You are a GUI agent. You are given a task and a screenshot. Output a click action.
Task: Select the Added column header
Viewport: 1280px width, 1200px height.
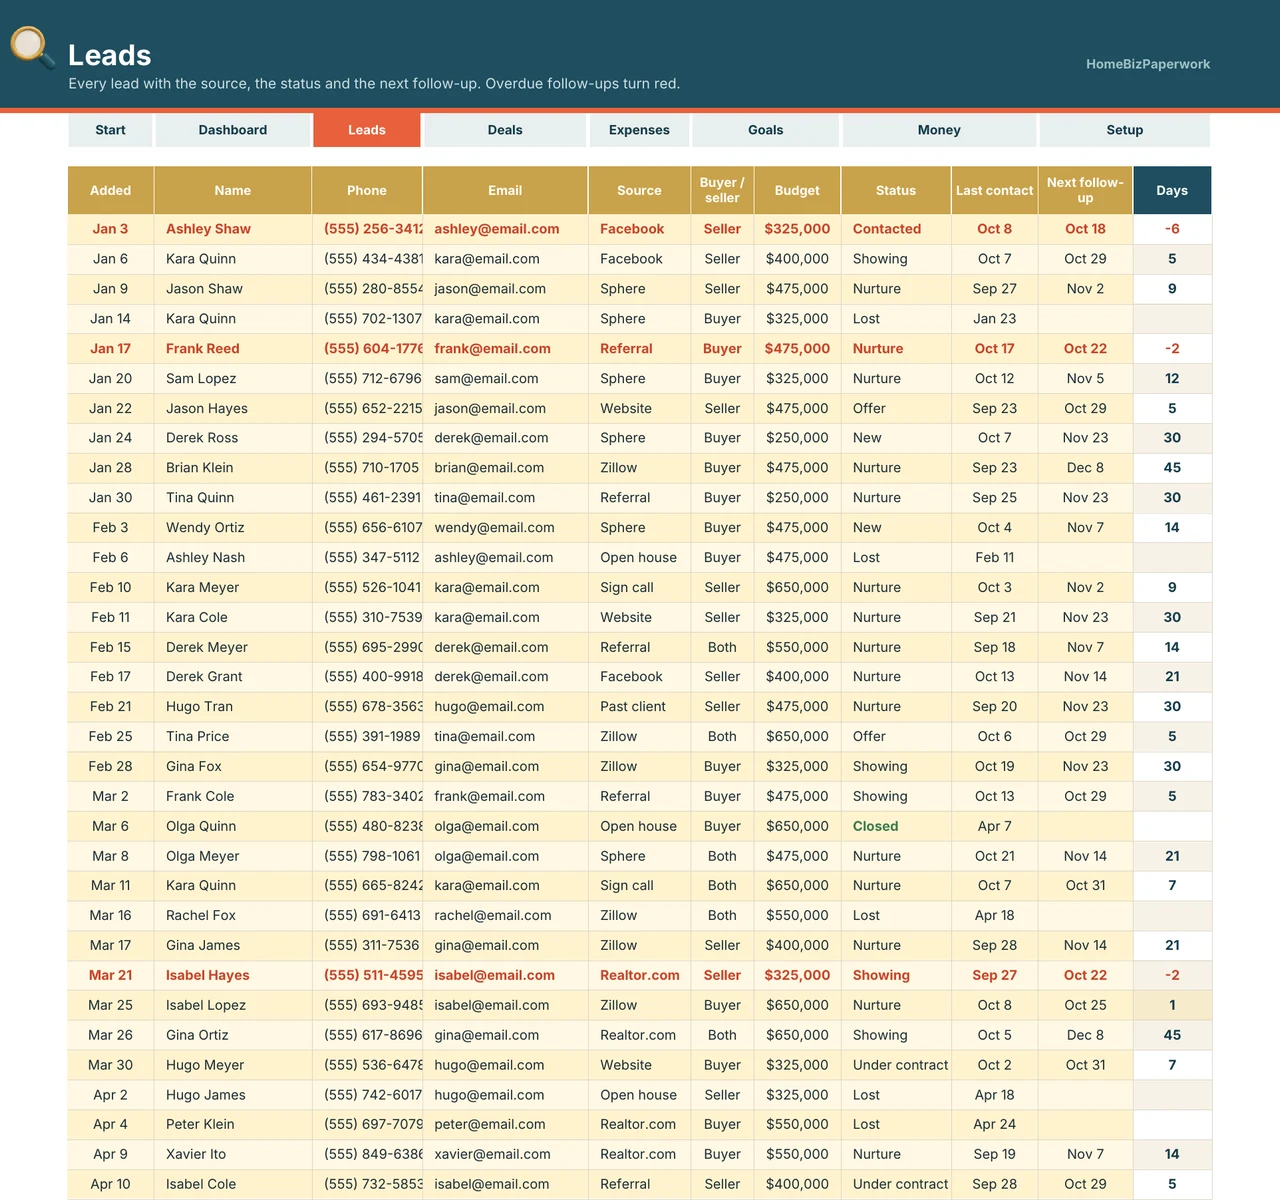click(110, 190)
